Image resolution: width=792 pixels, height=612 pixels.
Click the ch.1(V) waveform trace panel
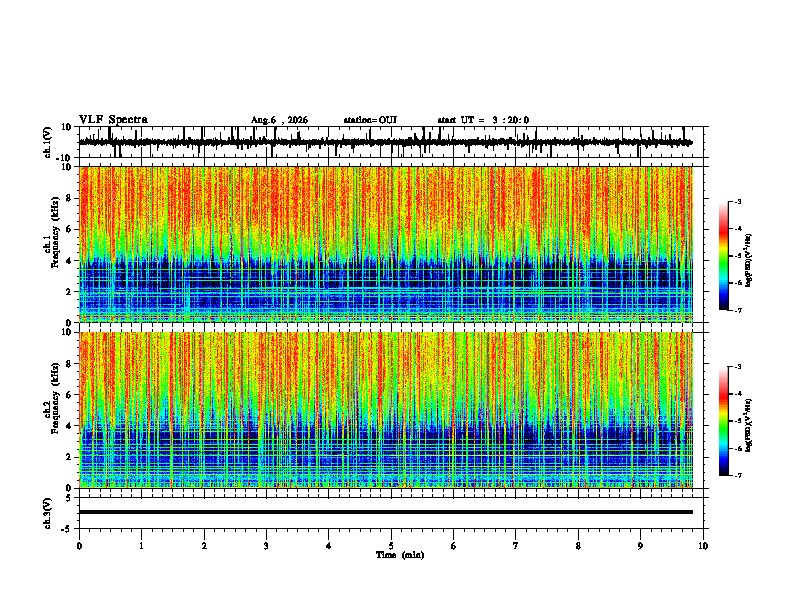click(x=391, y=142)
